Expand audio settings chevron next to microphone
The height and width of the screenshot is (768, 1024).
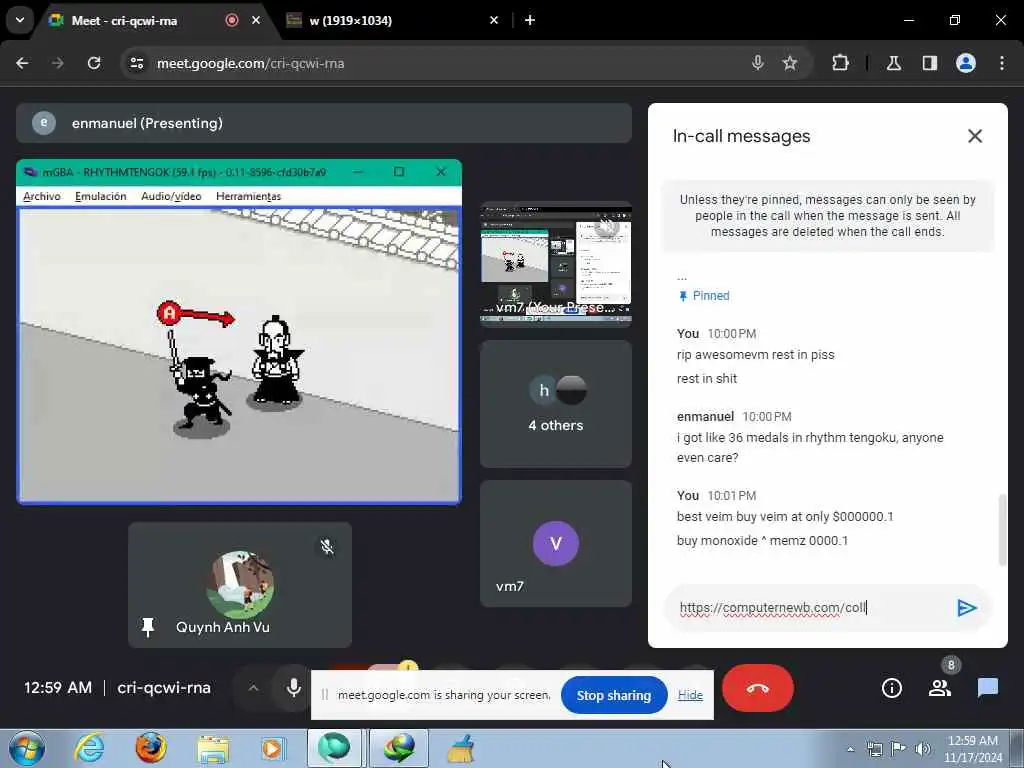(x=253, y=688)
